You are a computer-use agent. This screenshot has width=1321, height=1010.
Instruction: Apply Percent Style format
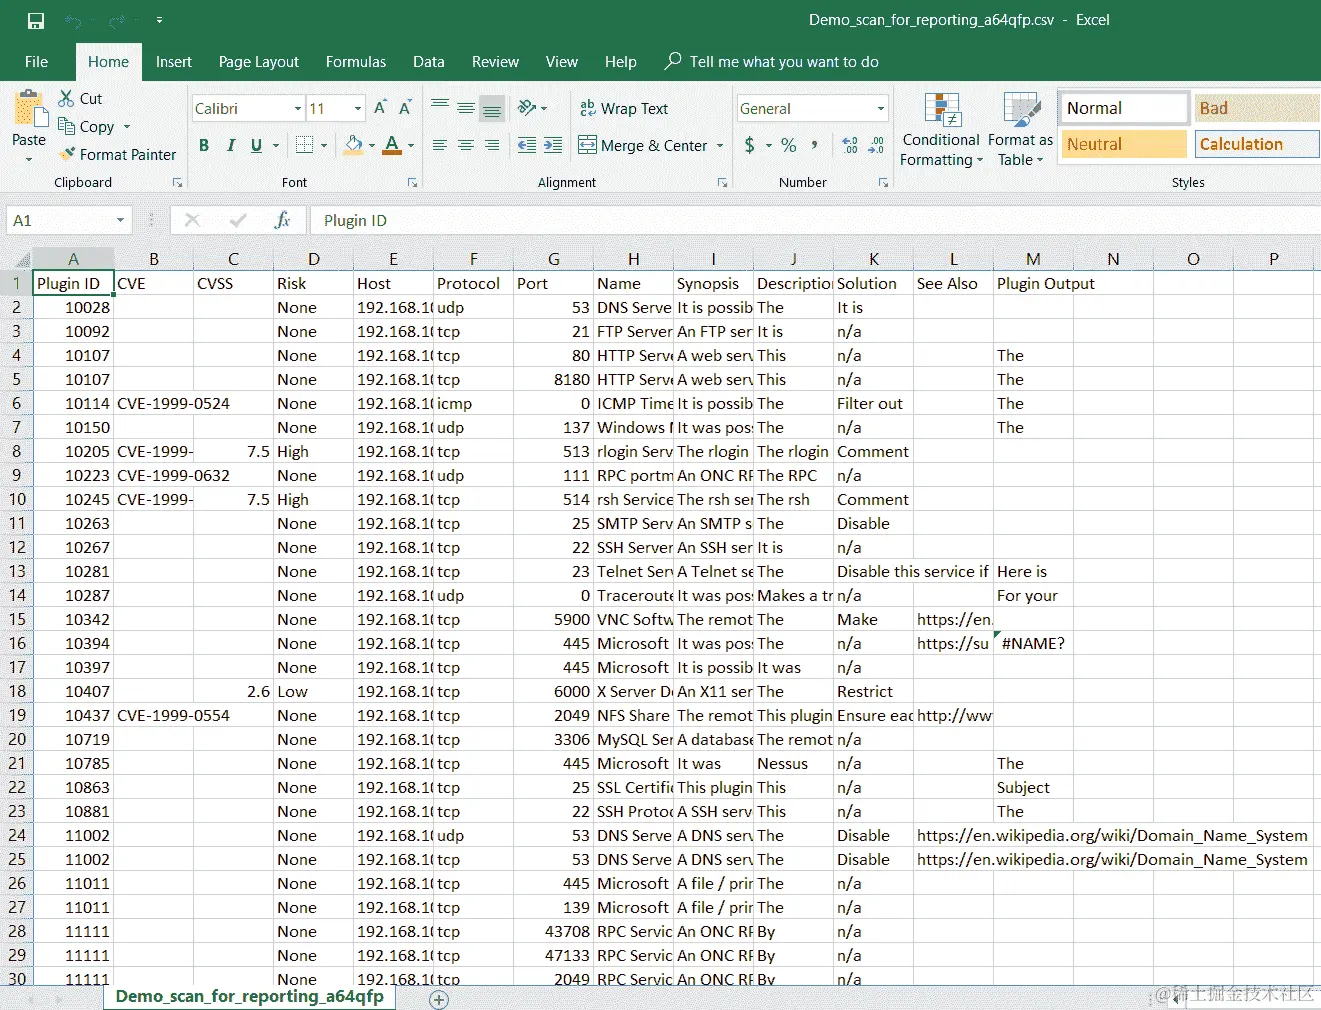pyautogui.click(x=789, y=145)
